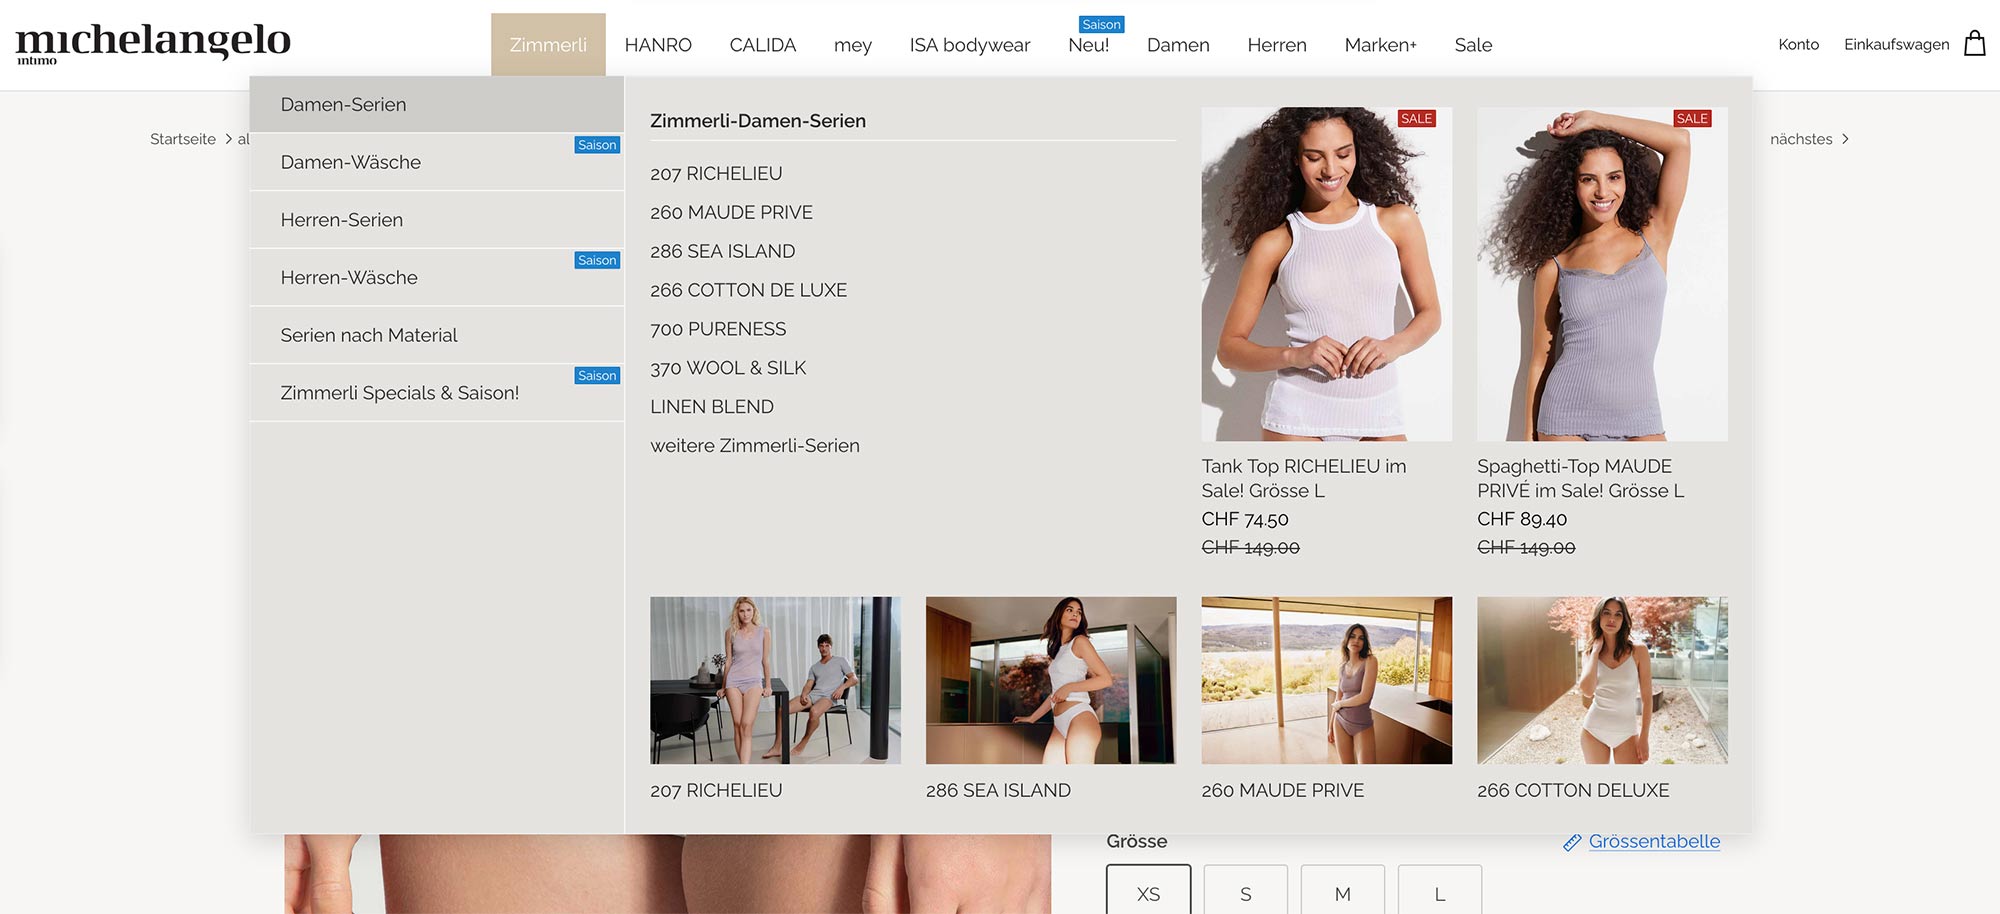2000x914 pixels.
Task: Click Saison badge on Damen-Wäsche
Action: tap(597, 145)
